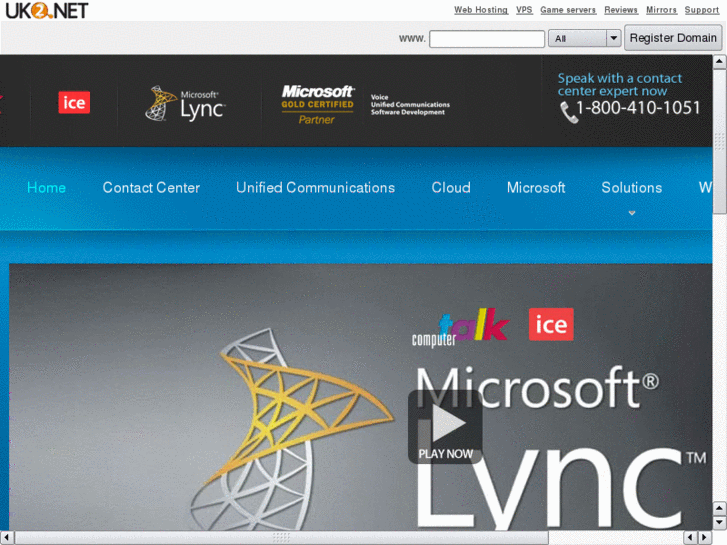This screenshot has width=727, height=545.
Task: Go to the Home menu item
Action: point(46,187)
